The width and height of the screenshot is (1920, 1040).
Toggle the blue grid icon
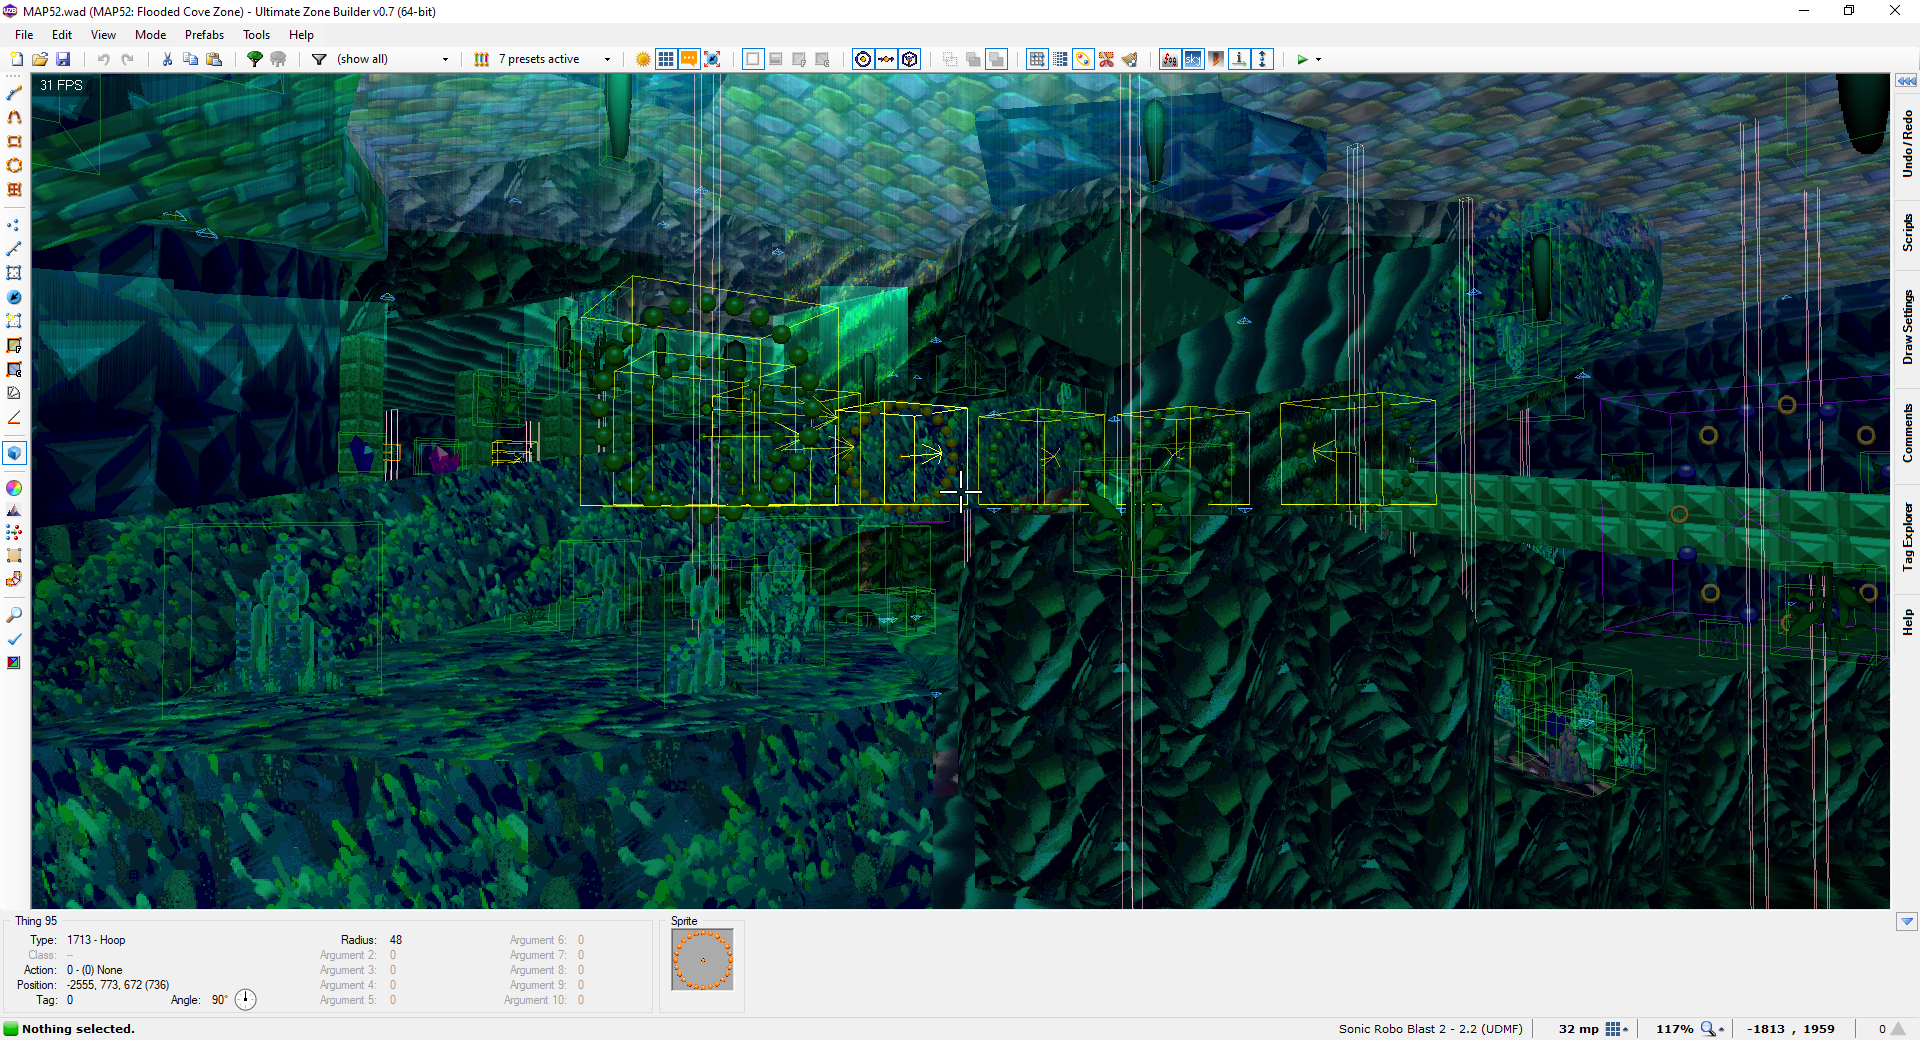coord(666,59)
